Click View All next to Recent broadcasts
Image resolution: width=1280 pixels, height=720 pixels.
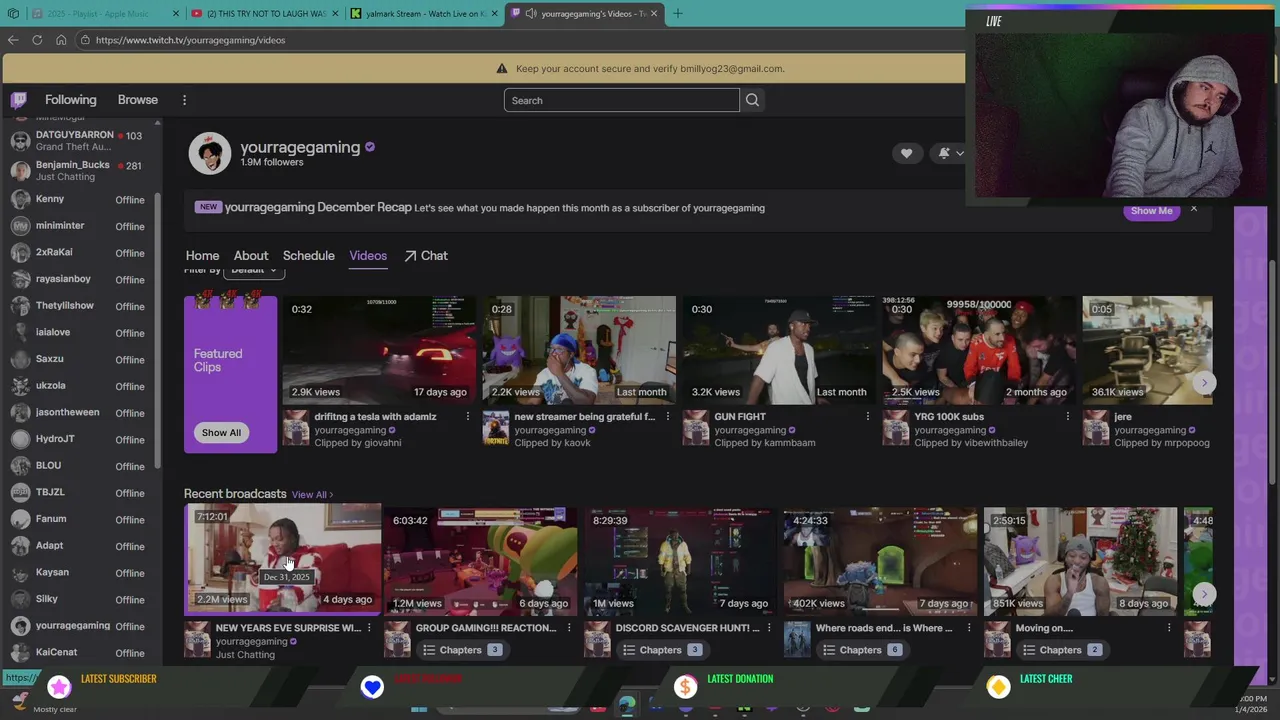click(x=312, y=494)
